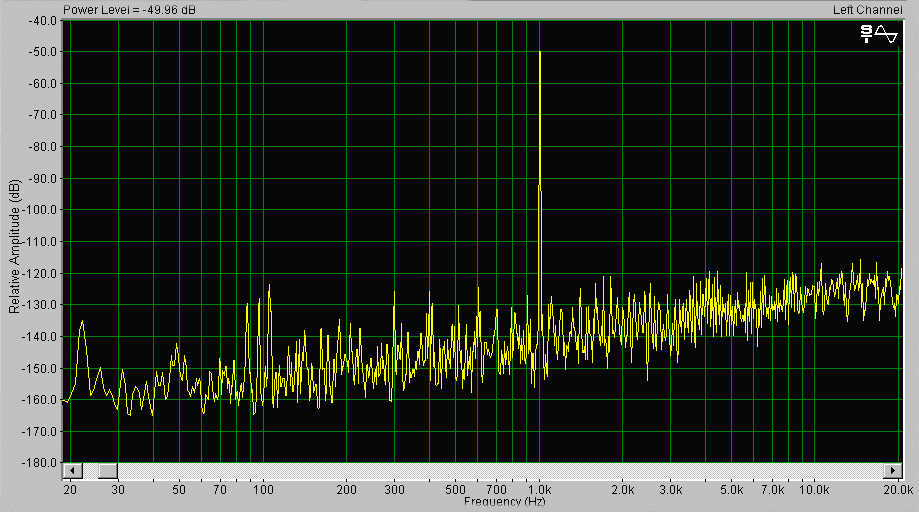Click the spectrum spike just above 100 Hz
The image size is (919, 512).
tap(269, 287)
